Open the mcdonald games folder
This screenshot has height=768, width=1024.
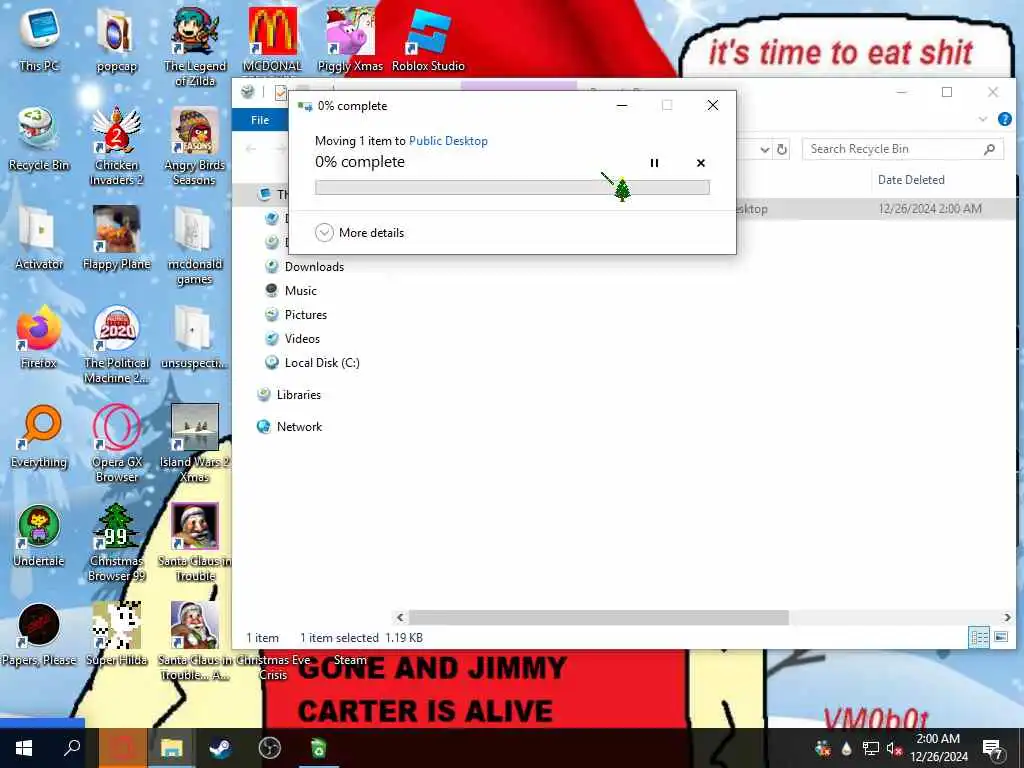pyautogui.click(x=195, y=244)
